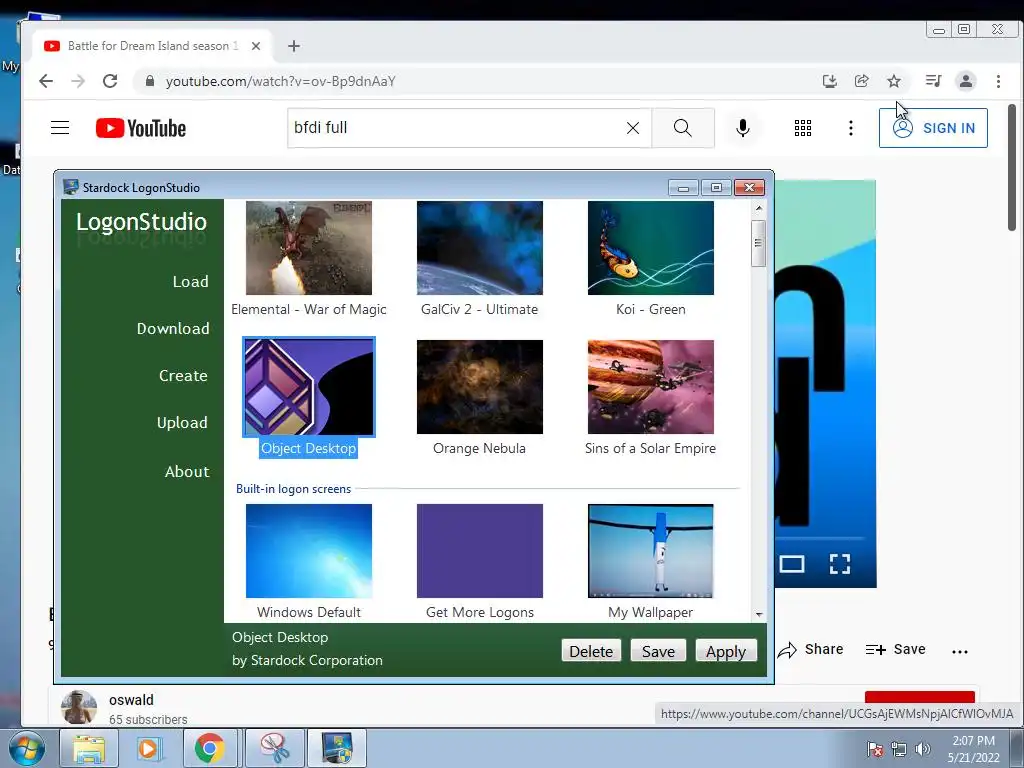Image resolution: width=1024 pixels, height=768 pixels.
Task: Click the SIGN IN button
Action: [933, 128]
